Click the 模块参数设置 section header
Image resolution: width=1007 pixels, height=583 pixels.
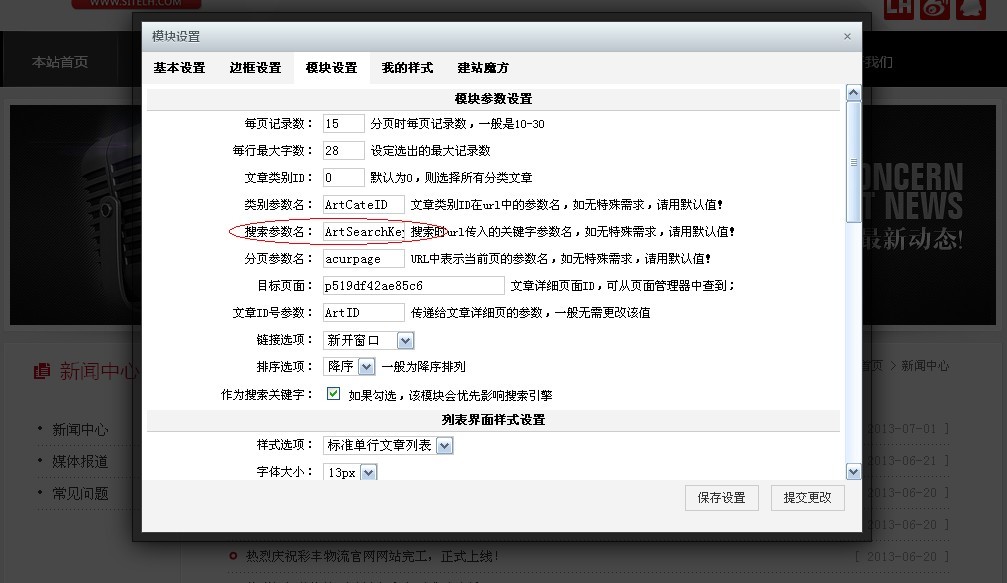pyautogui.click(x=493, y=99)
